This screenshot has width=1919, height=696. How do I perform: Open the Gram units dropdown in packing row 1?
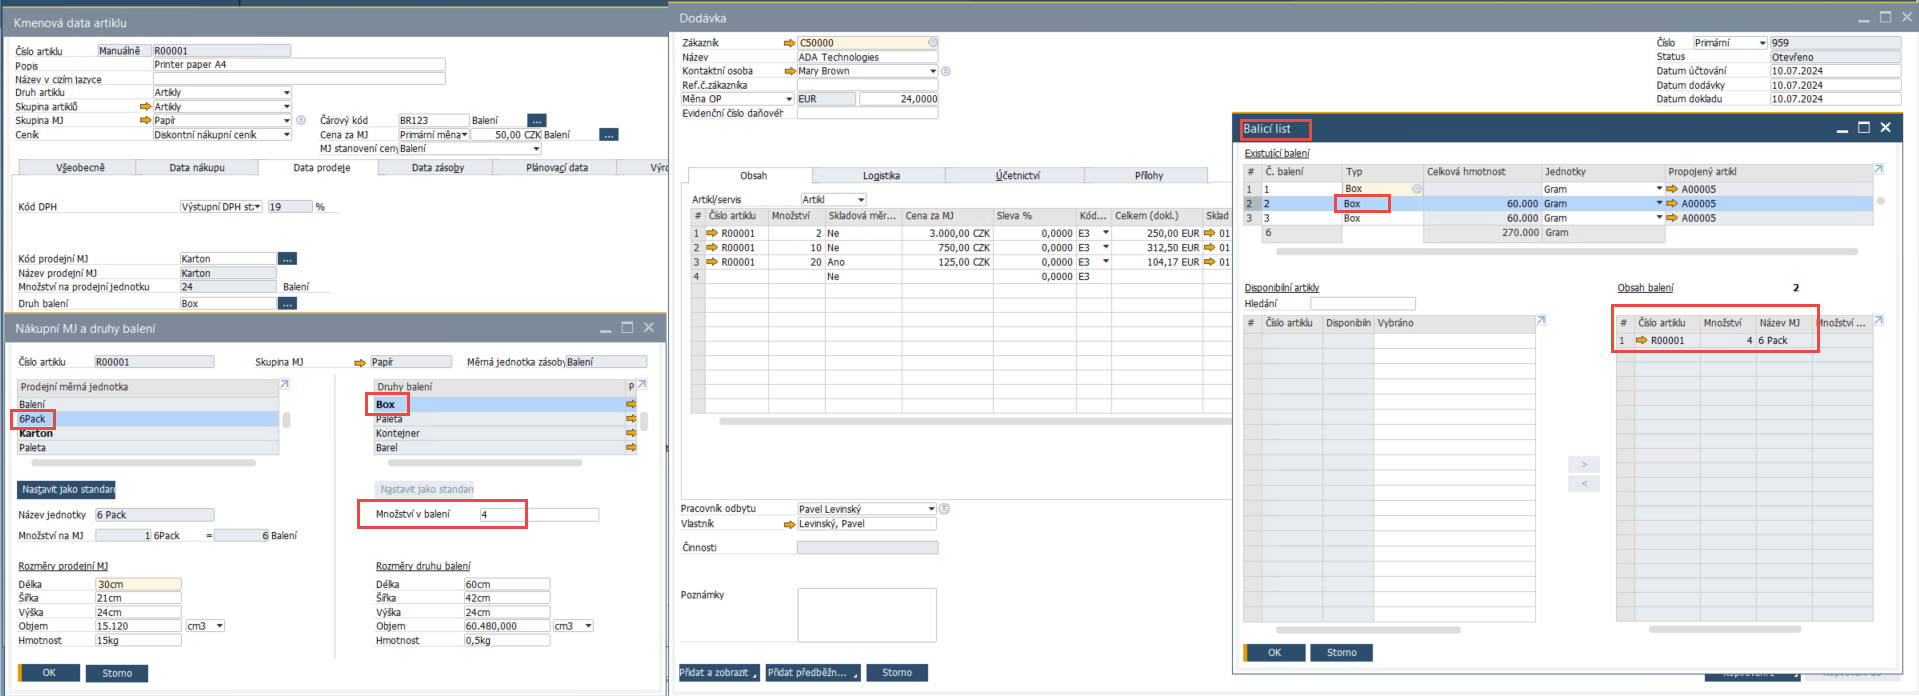point(1659,189)
